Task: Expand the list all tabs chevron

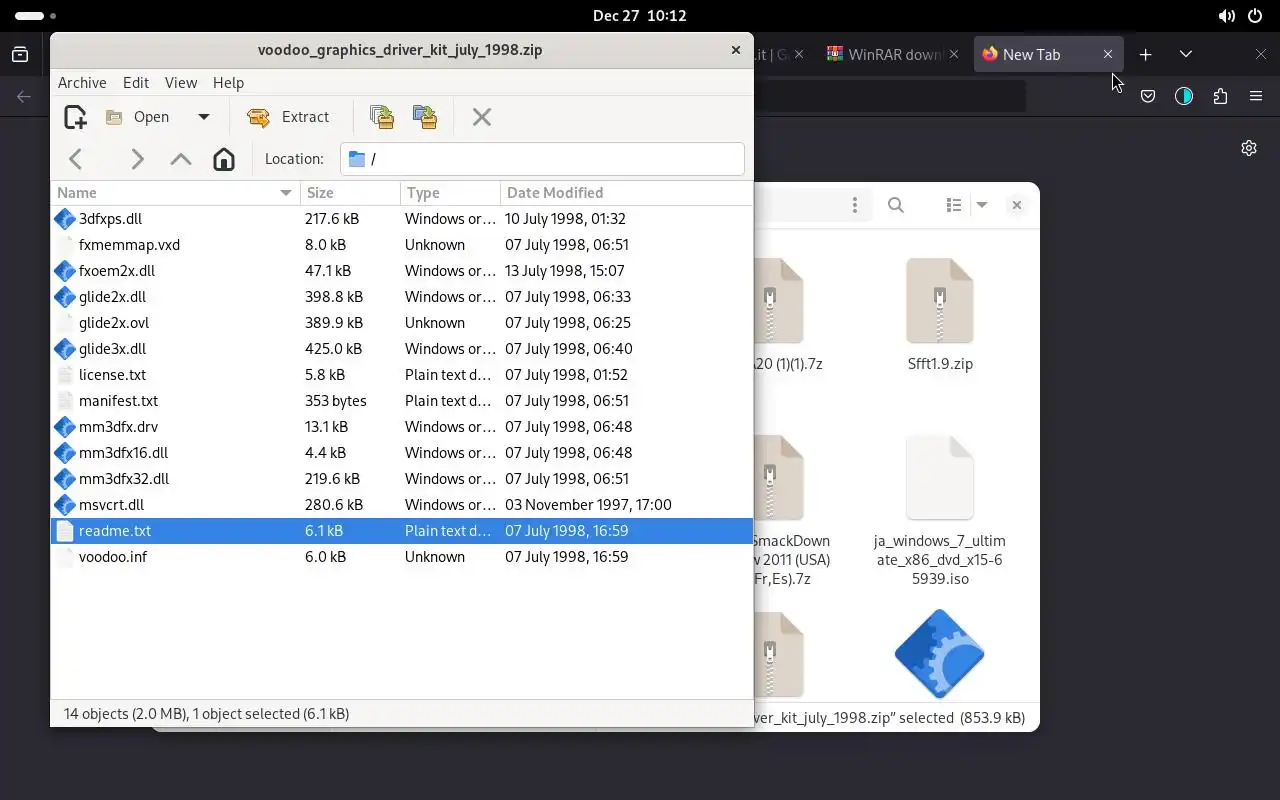Action: pyautogui.click(x=1186, y=55)
